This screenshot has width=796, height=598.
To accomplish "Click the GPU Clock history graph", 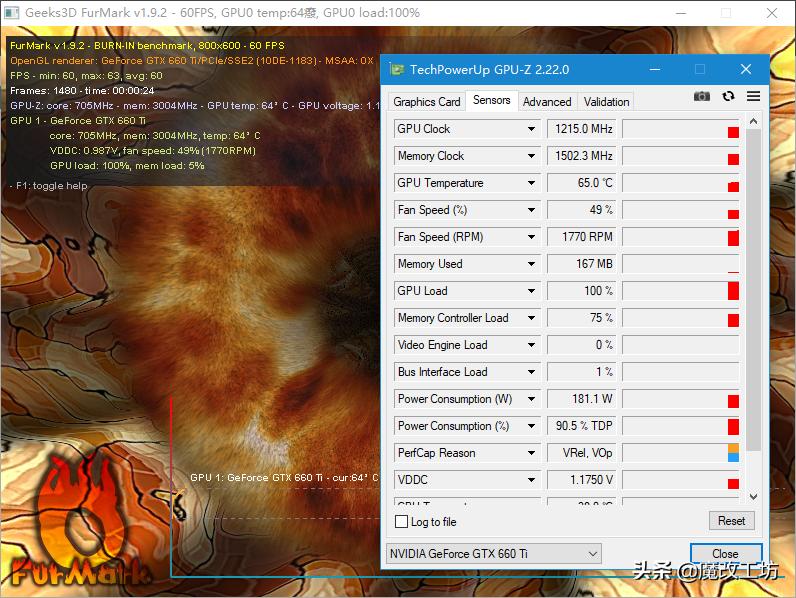I will pyautogui.click(x=680, y=129).
